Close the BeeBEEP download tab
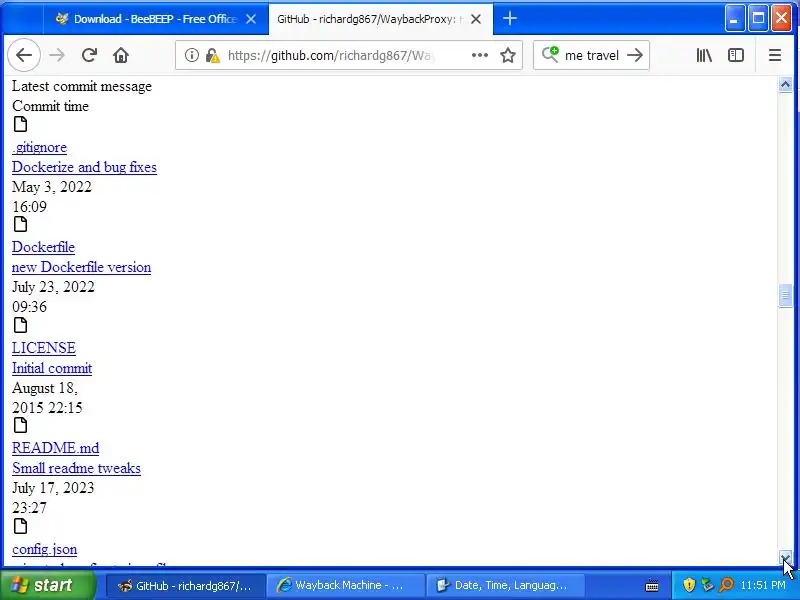 tap(251, 19)
